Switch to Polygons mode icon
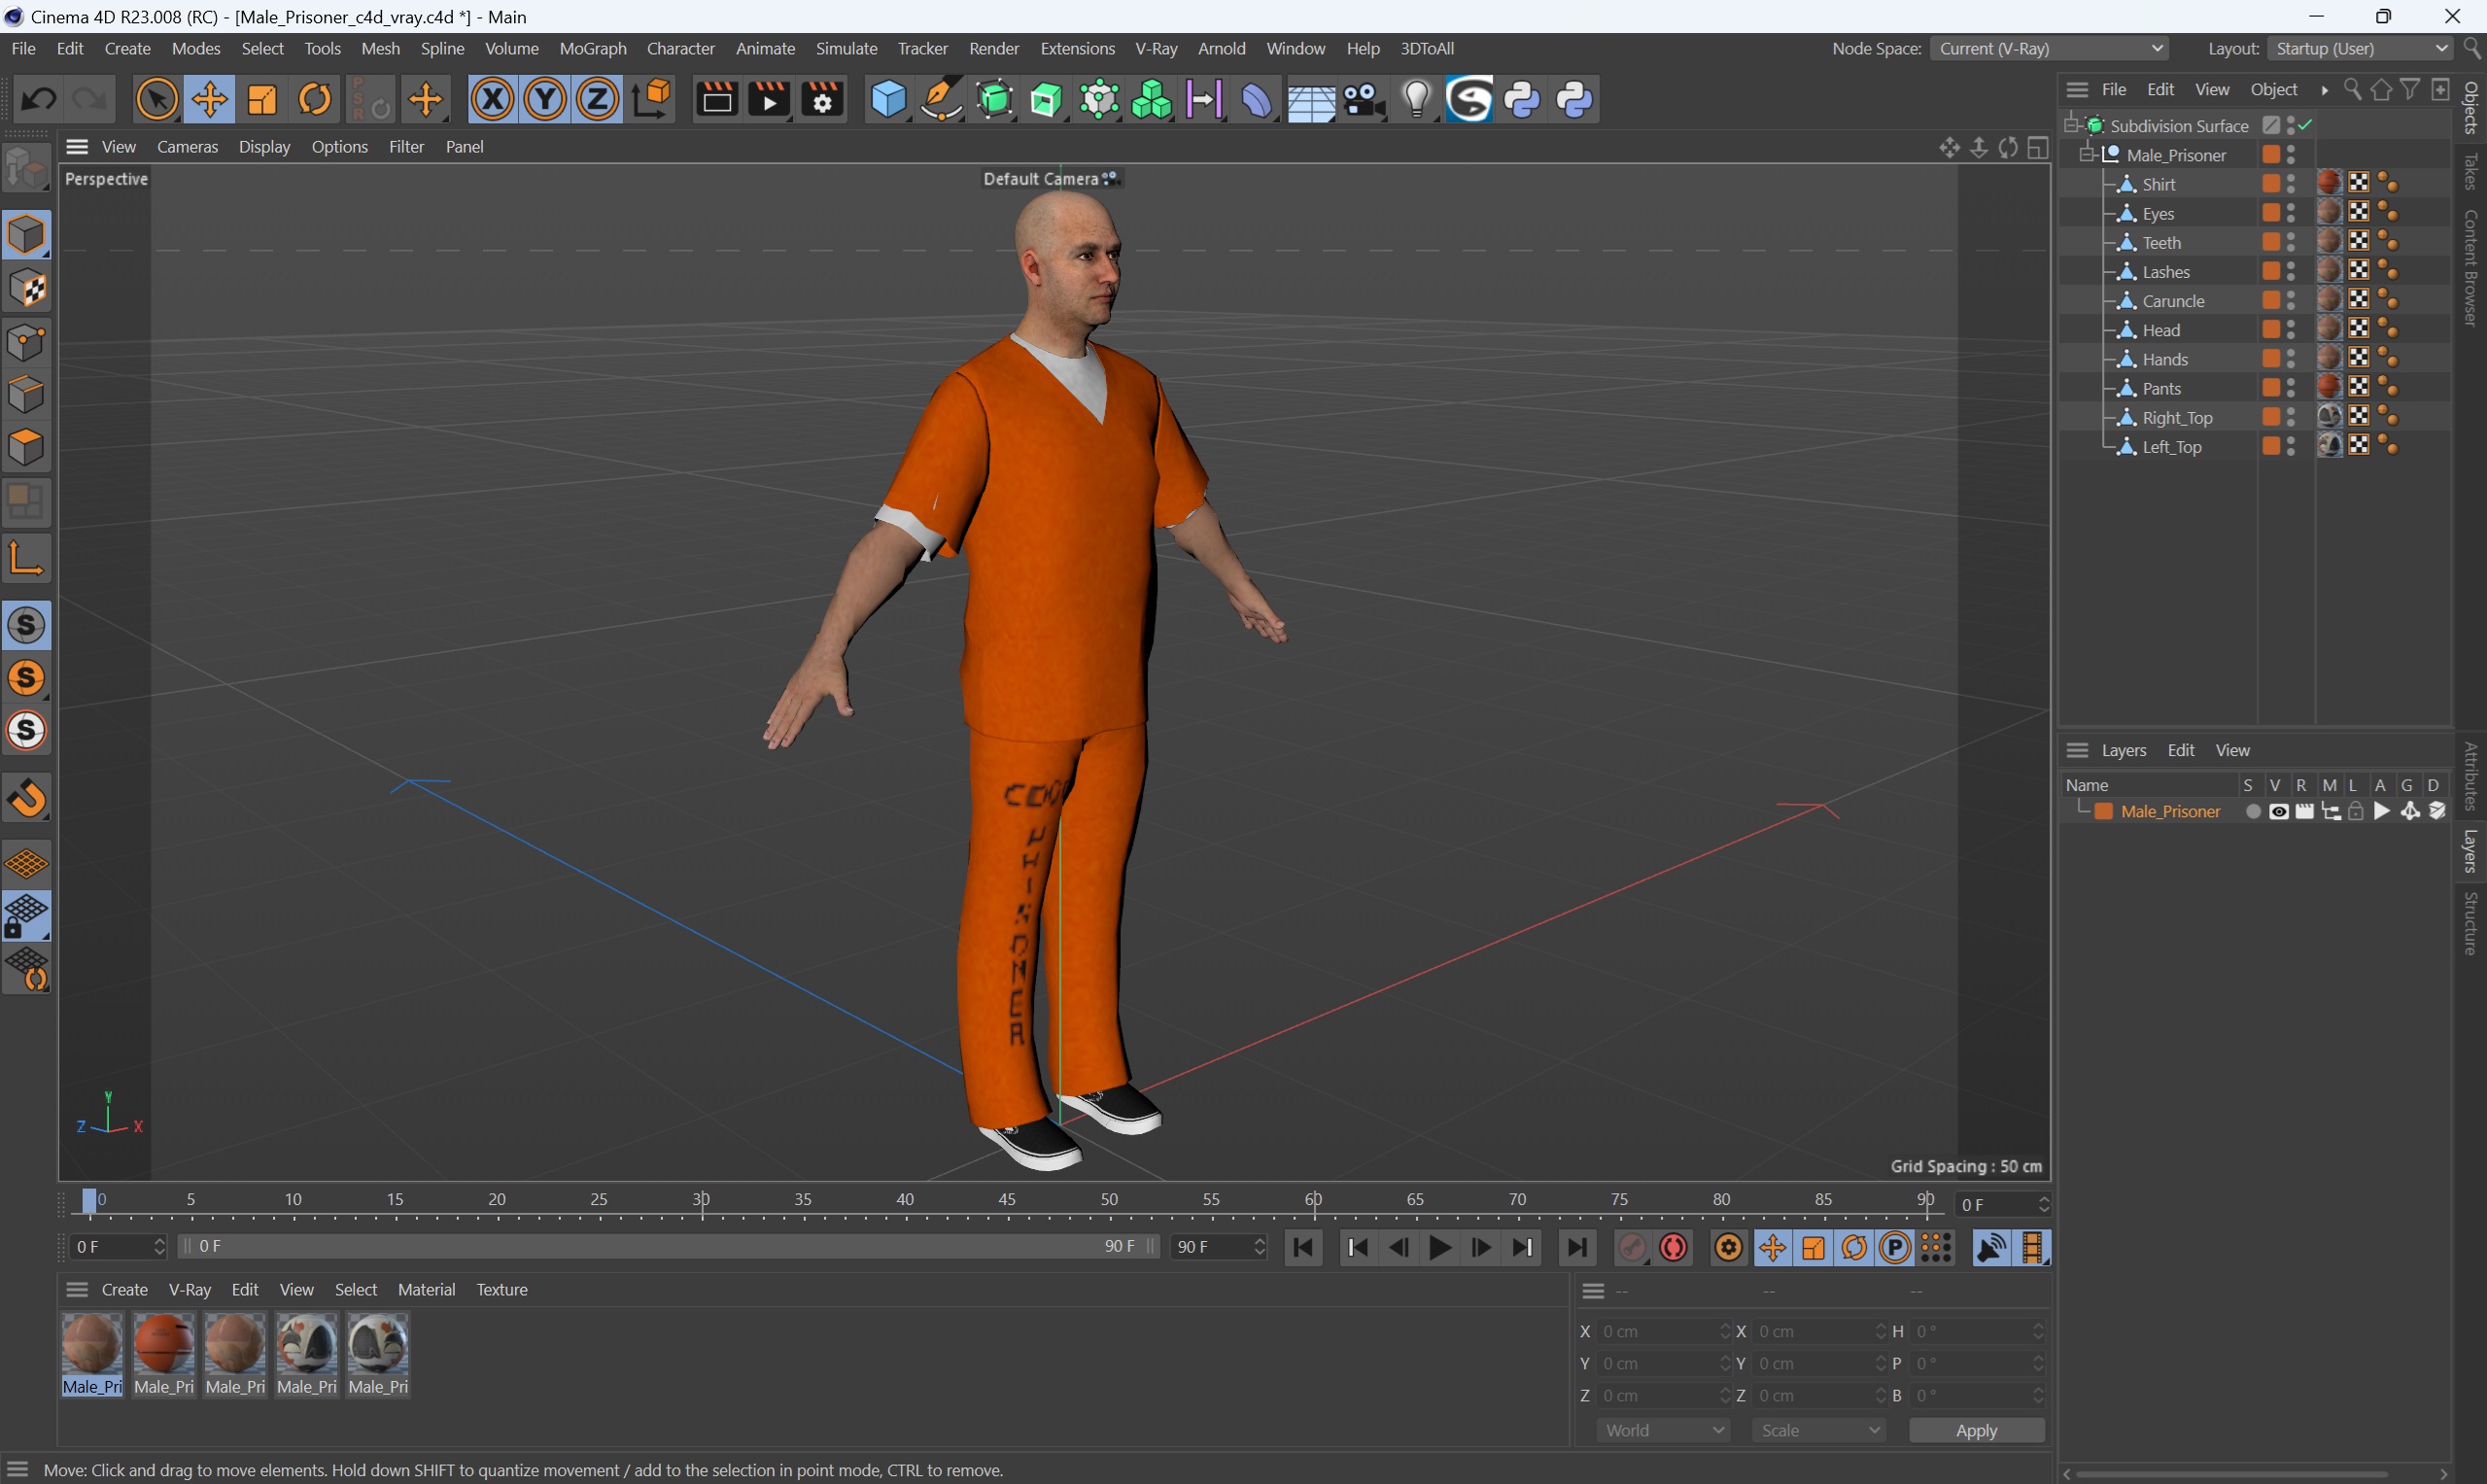 pyautogui.click(x=26, y=447)
